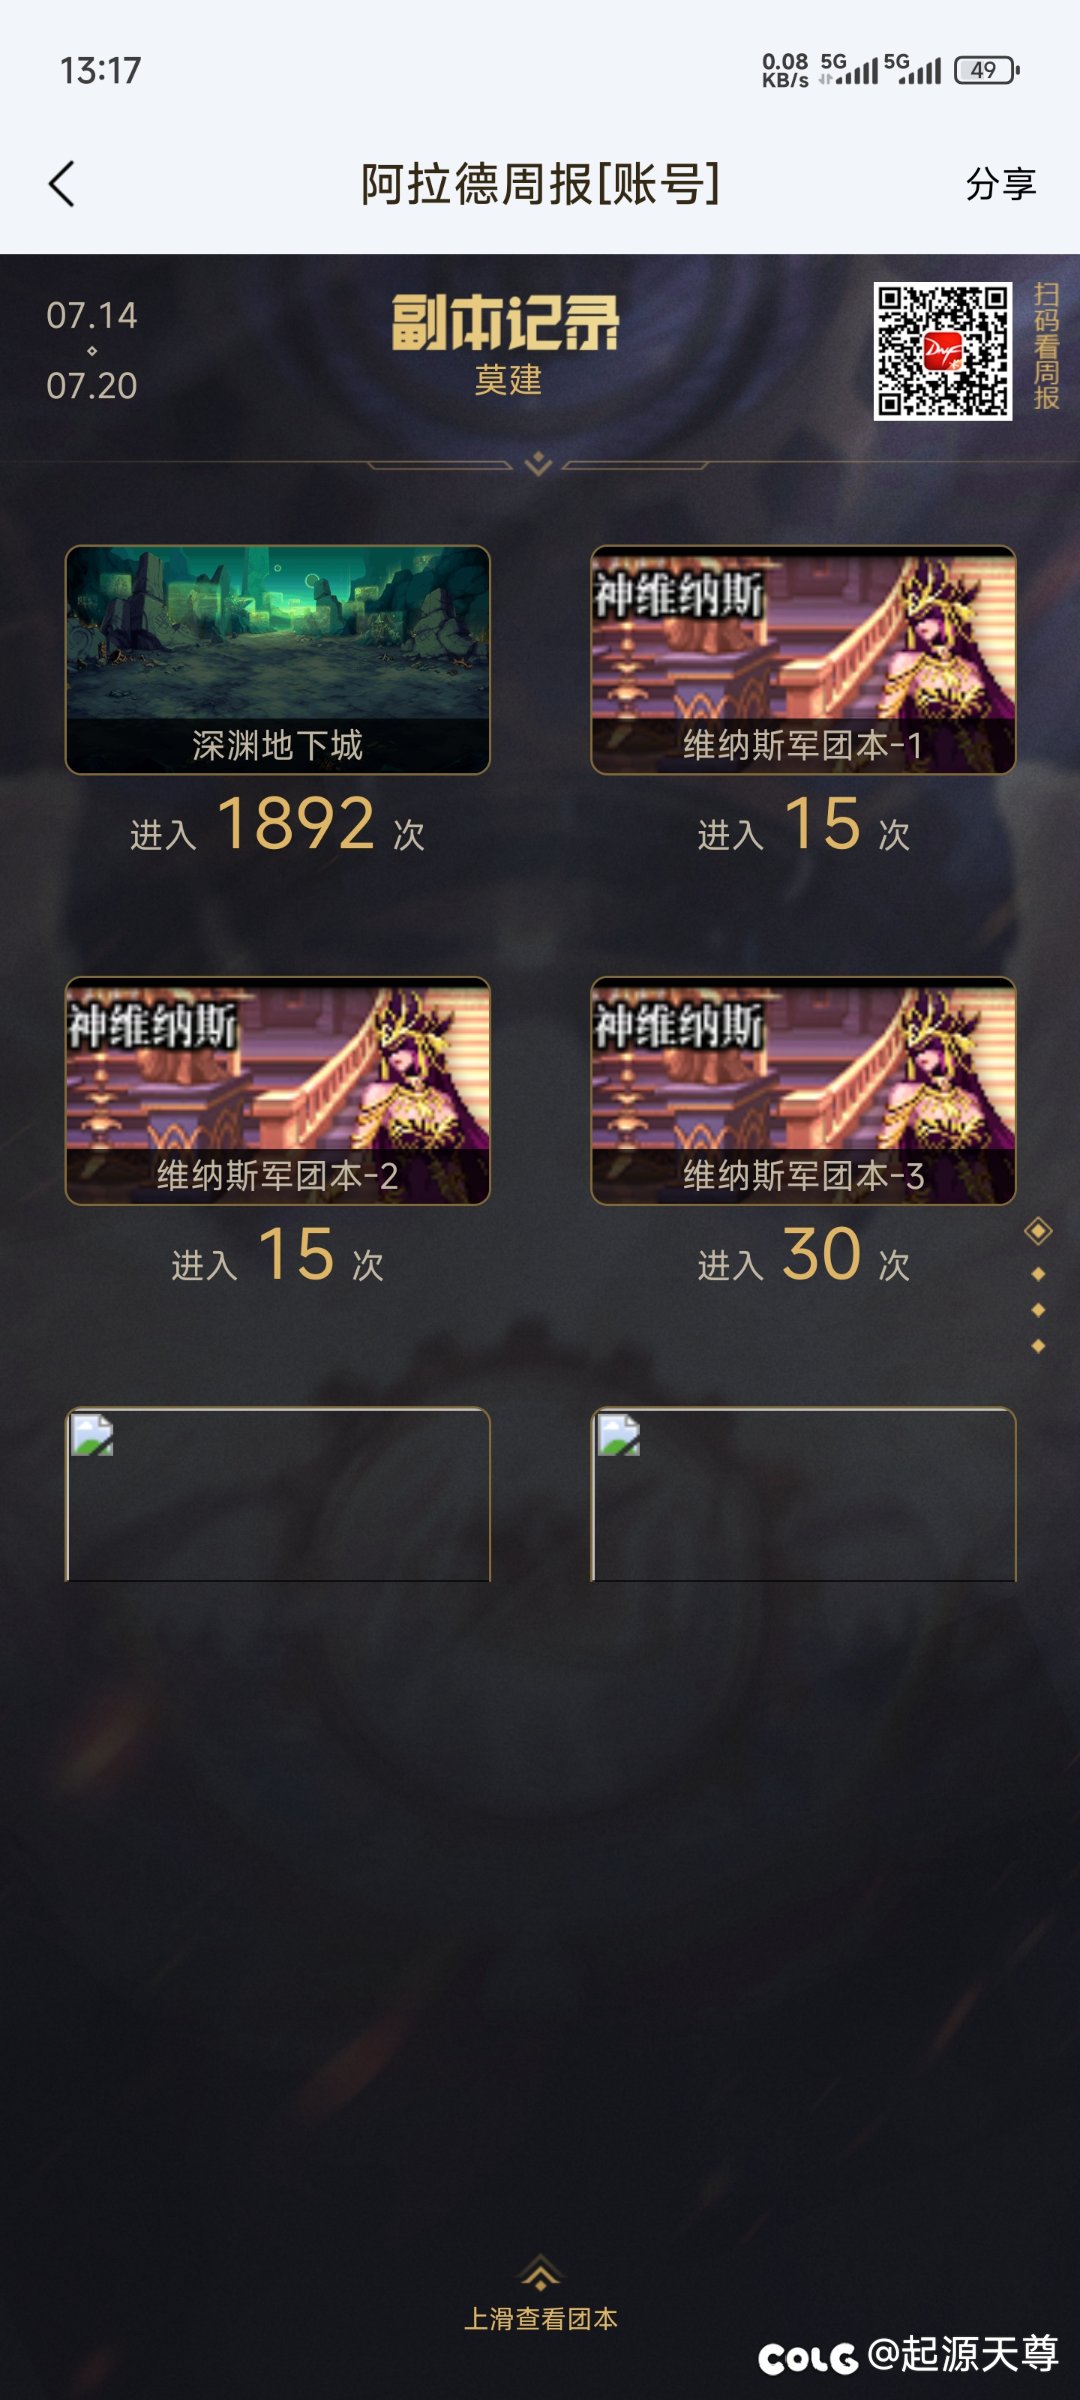Open the 维纳斯军团本-2 card

pyautogui.click(x=278, y=1091)
